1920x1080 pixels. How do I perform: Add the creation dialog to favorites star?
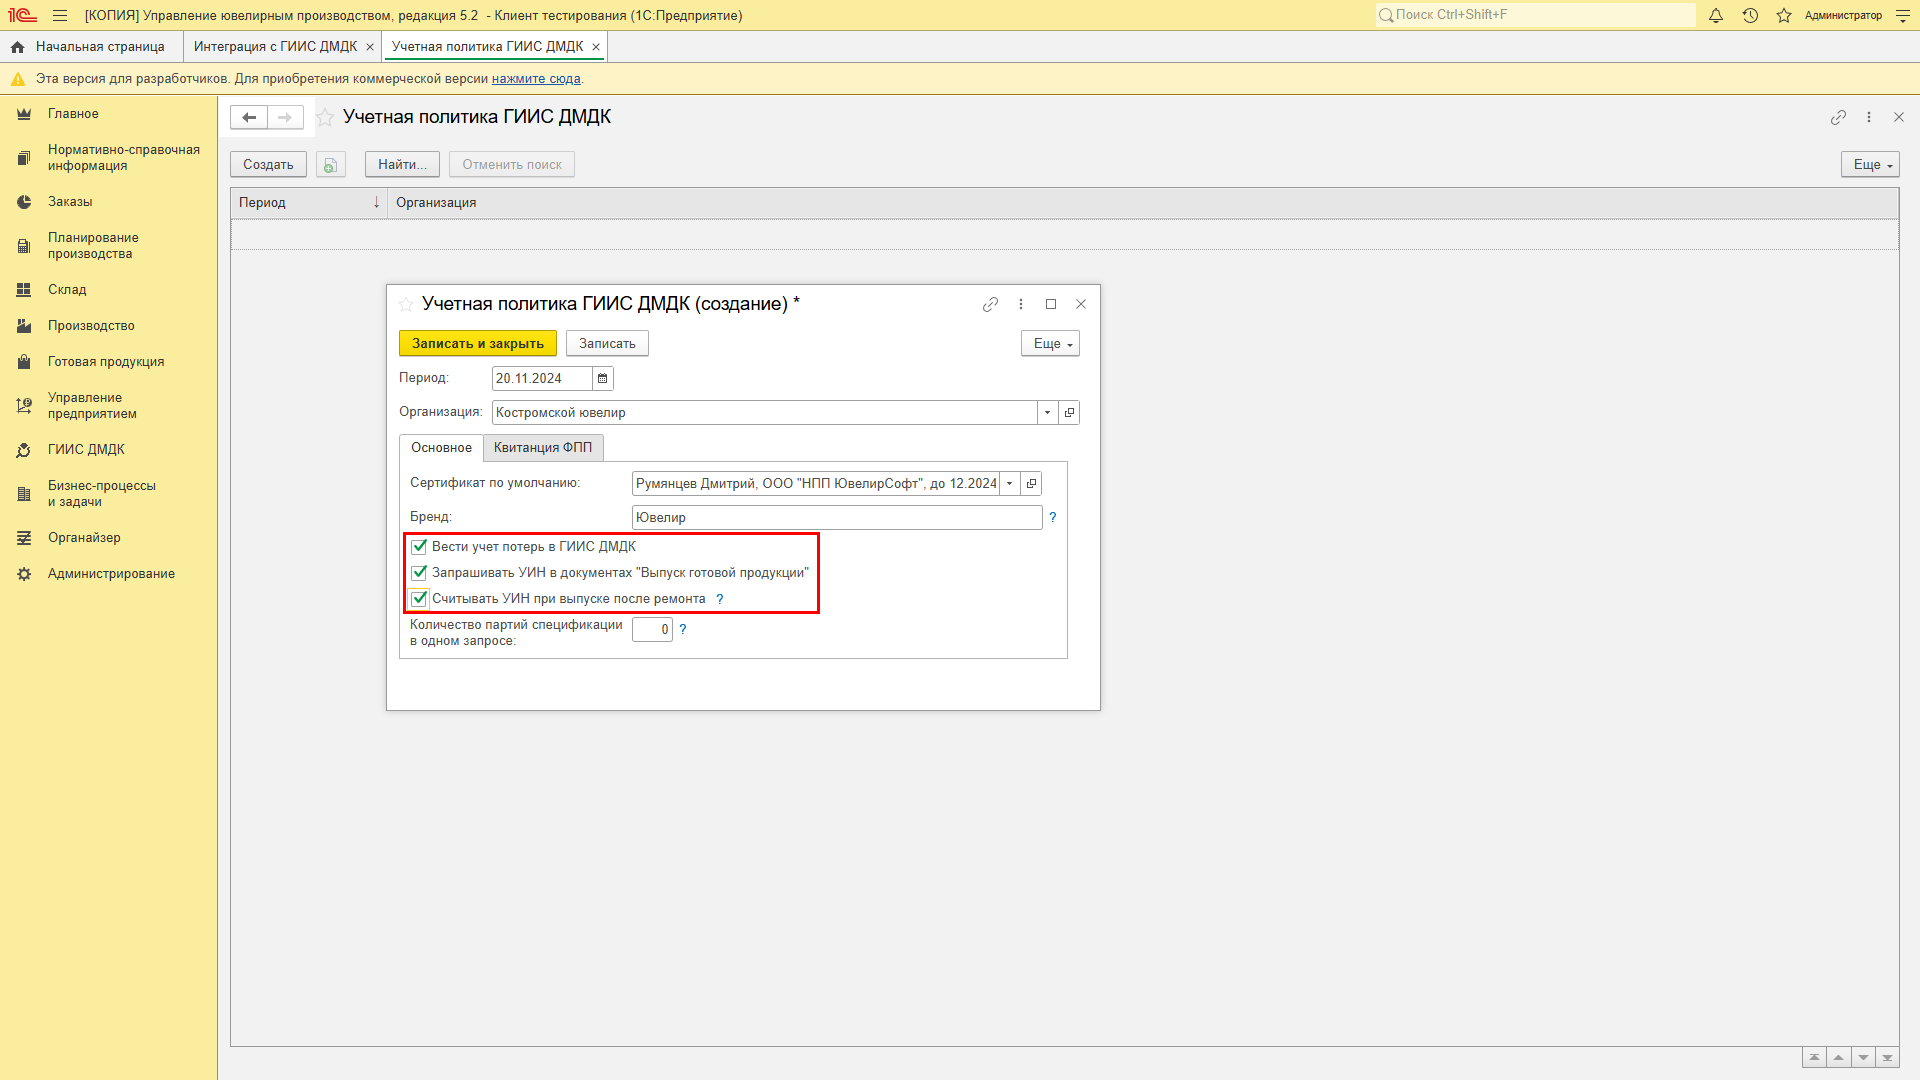click(x=406, y=304)
